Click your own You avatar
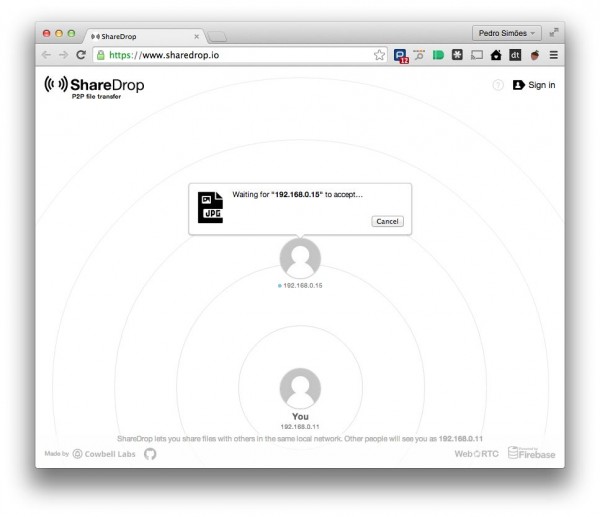This screenshot has width=600, height=517. 300,388
